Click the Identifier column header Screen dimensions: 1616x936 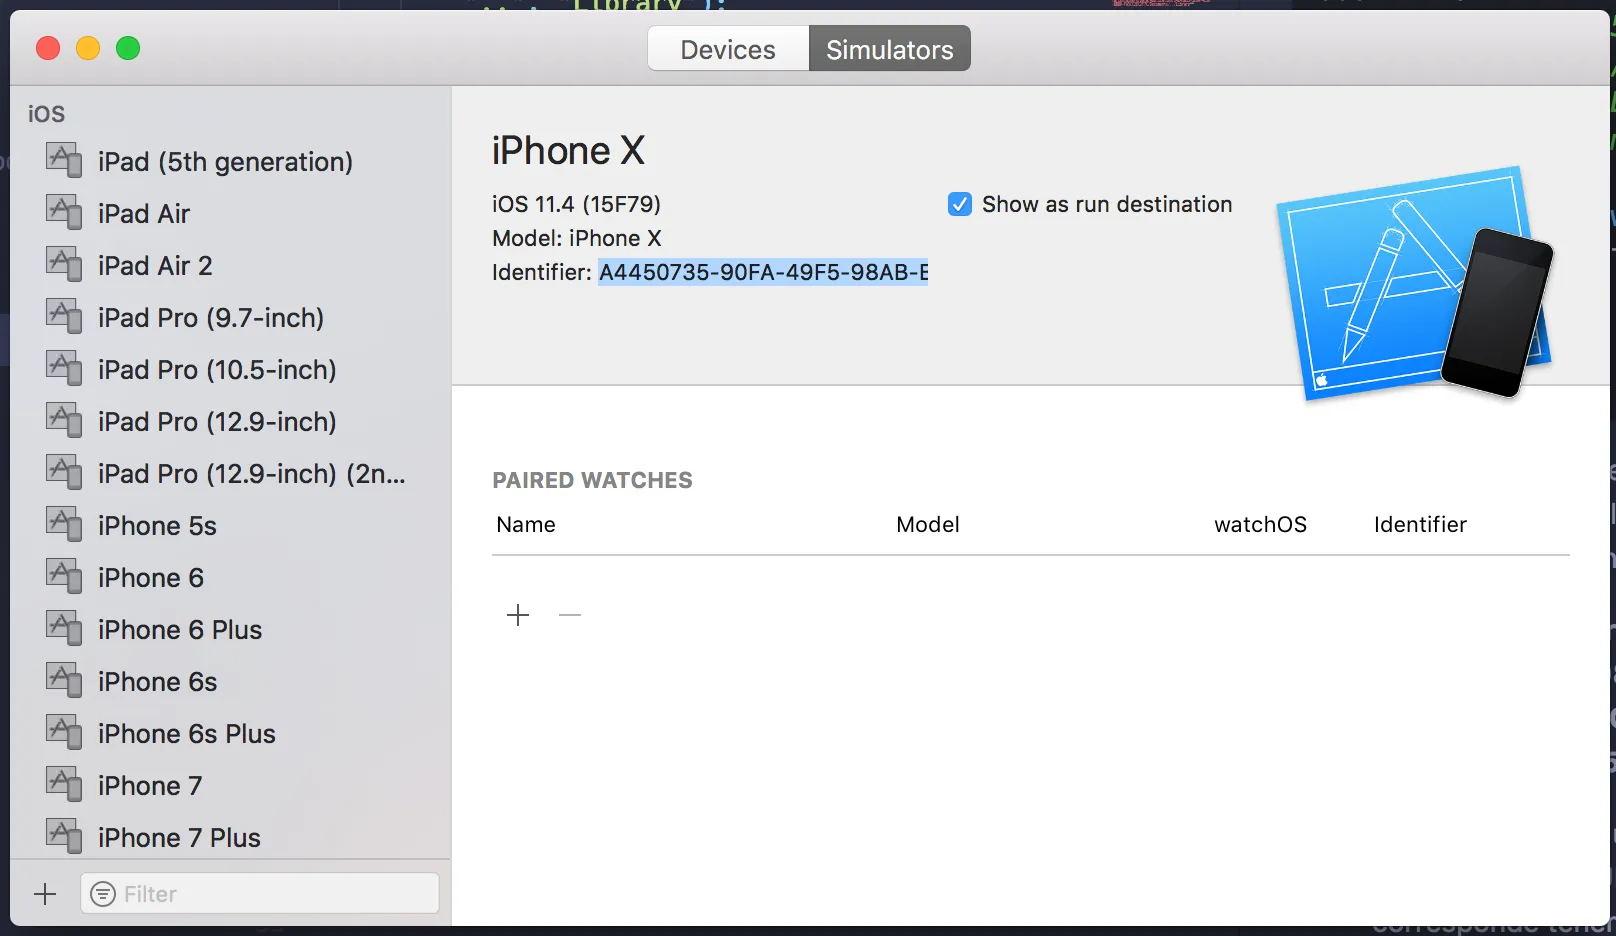(x=1420, y=524)
